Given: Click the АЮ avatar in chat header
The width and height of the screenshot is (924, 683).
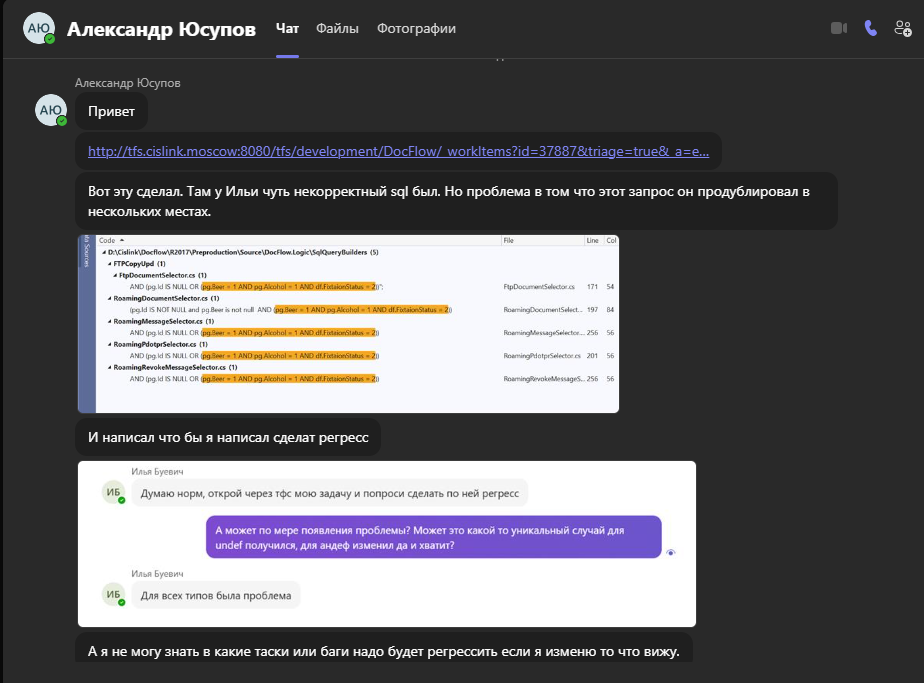Looking at the screenshot, I should pyautogui.click(x=39, y=29).
